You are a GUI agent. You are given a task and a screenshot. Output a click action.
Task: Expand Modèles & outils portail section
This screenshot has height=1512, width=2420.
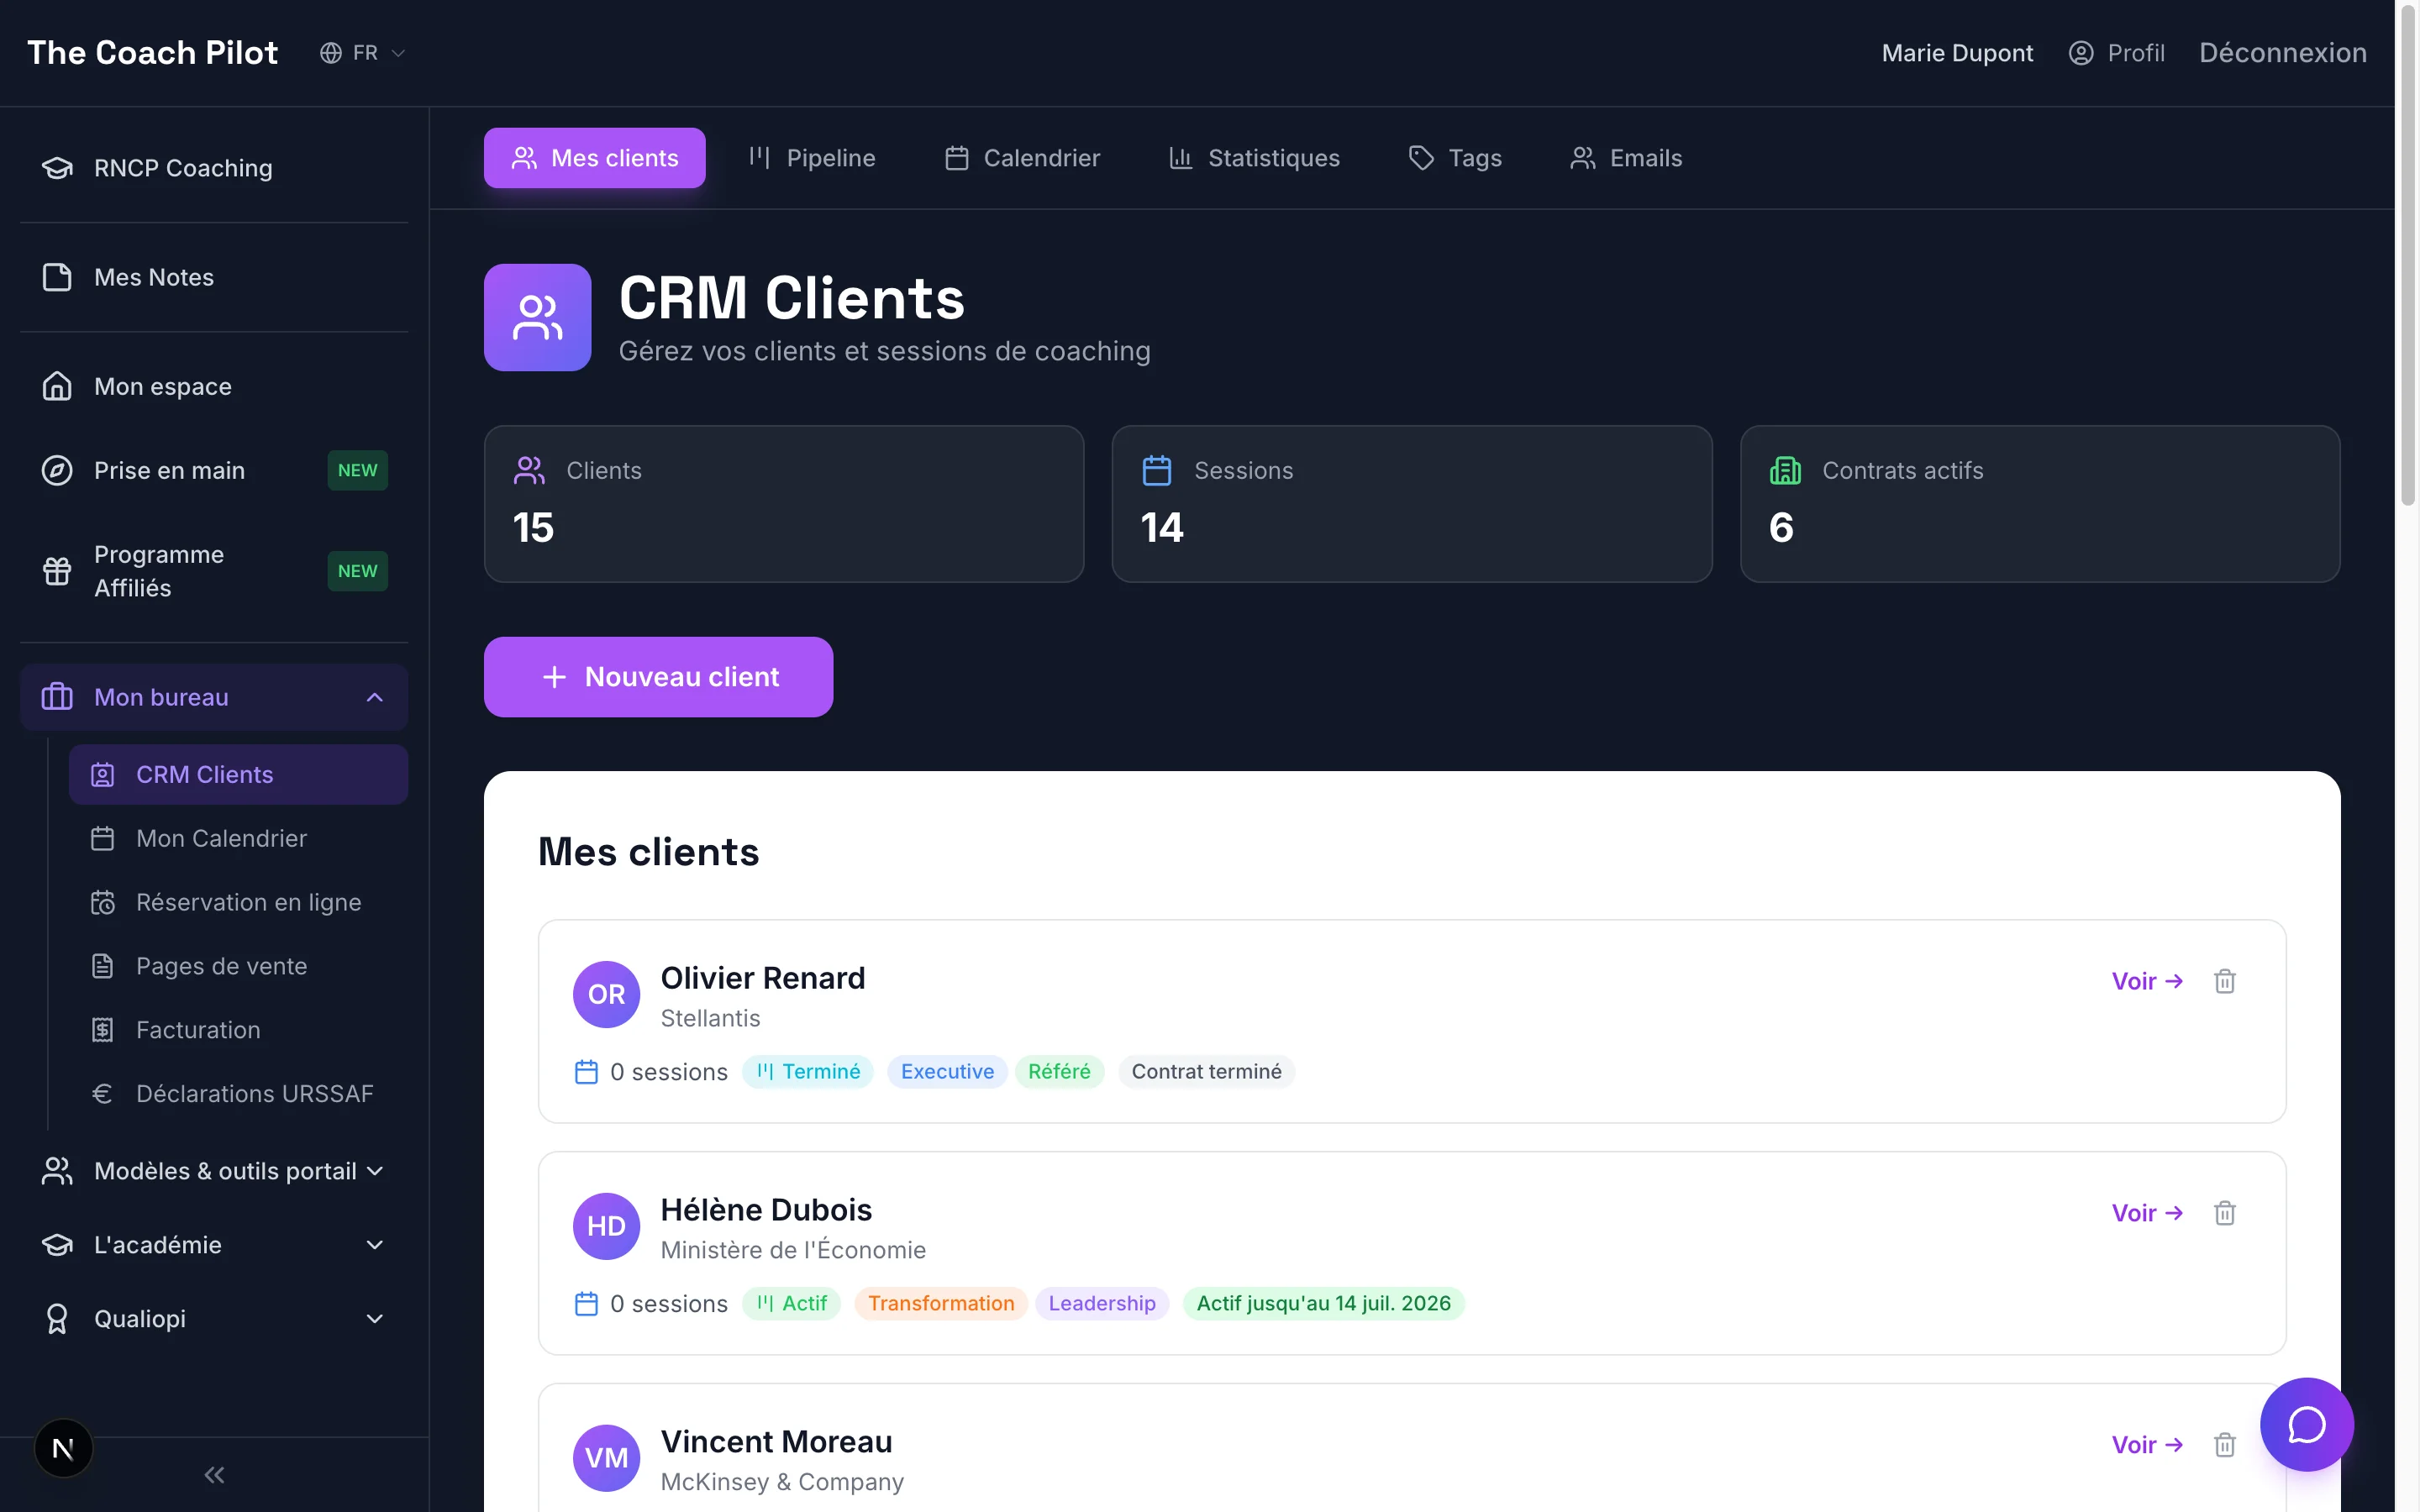[214, 1171]
